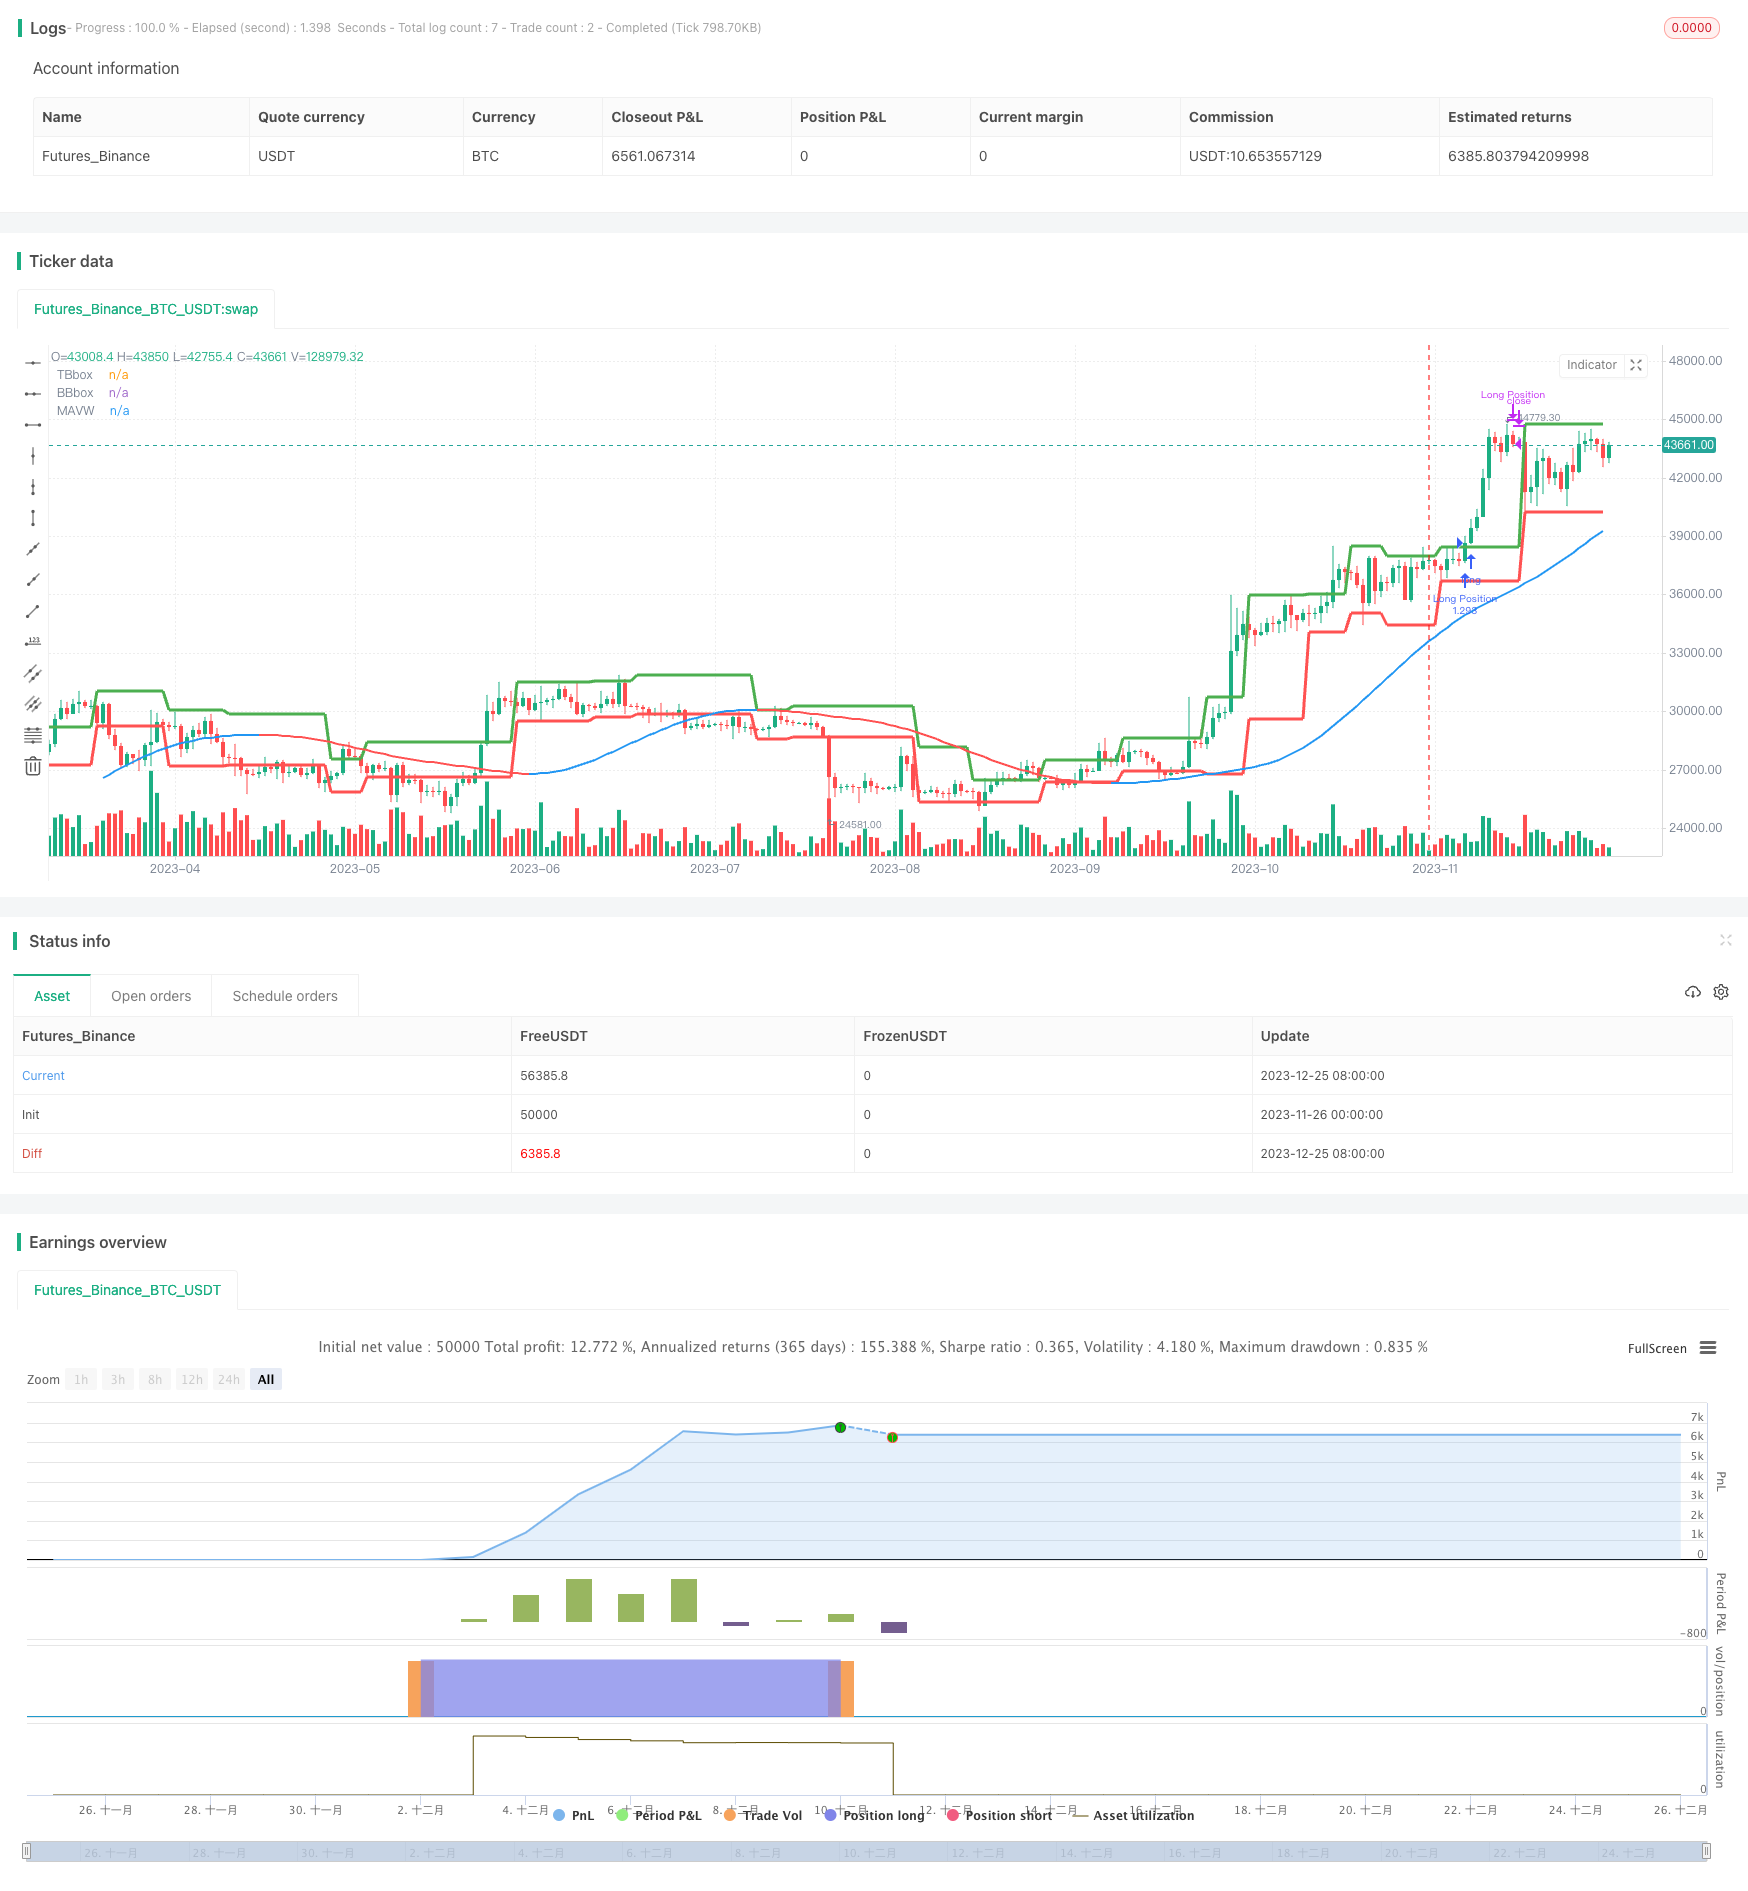
Task: Toggle Trade Vol series in legend
Action: coord(762,1815)
